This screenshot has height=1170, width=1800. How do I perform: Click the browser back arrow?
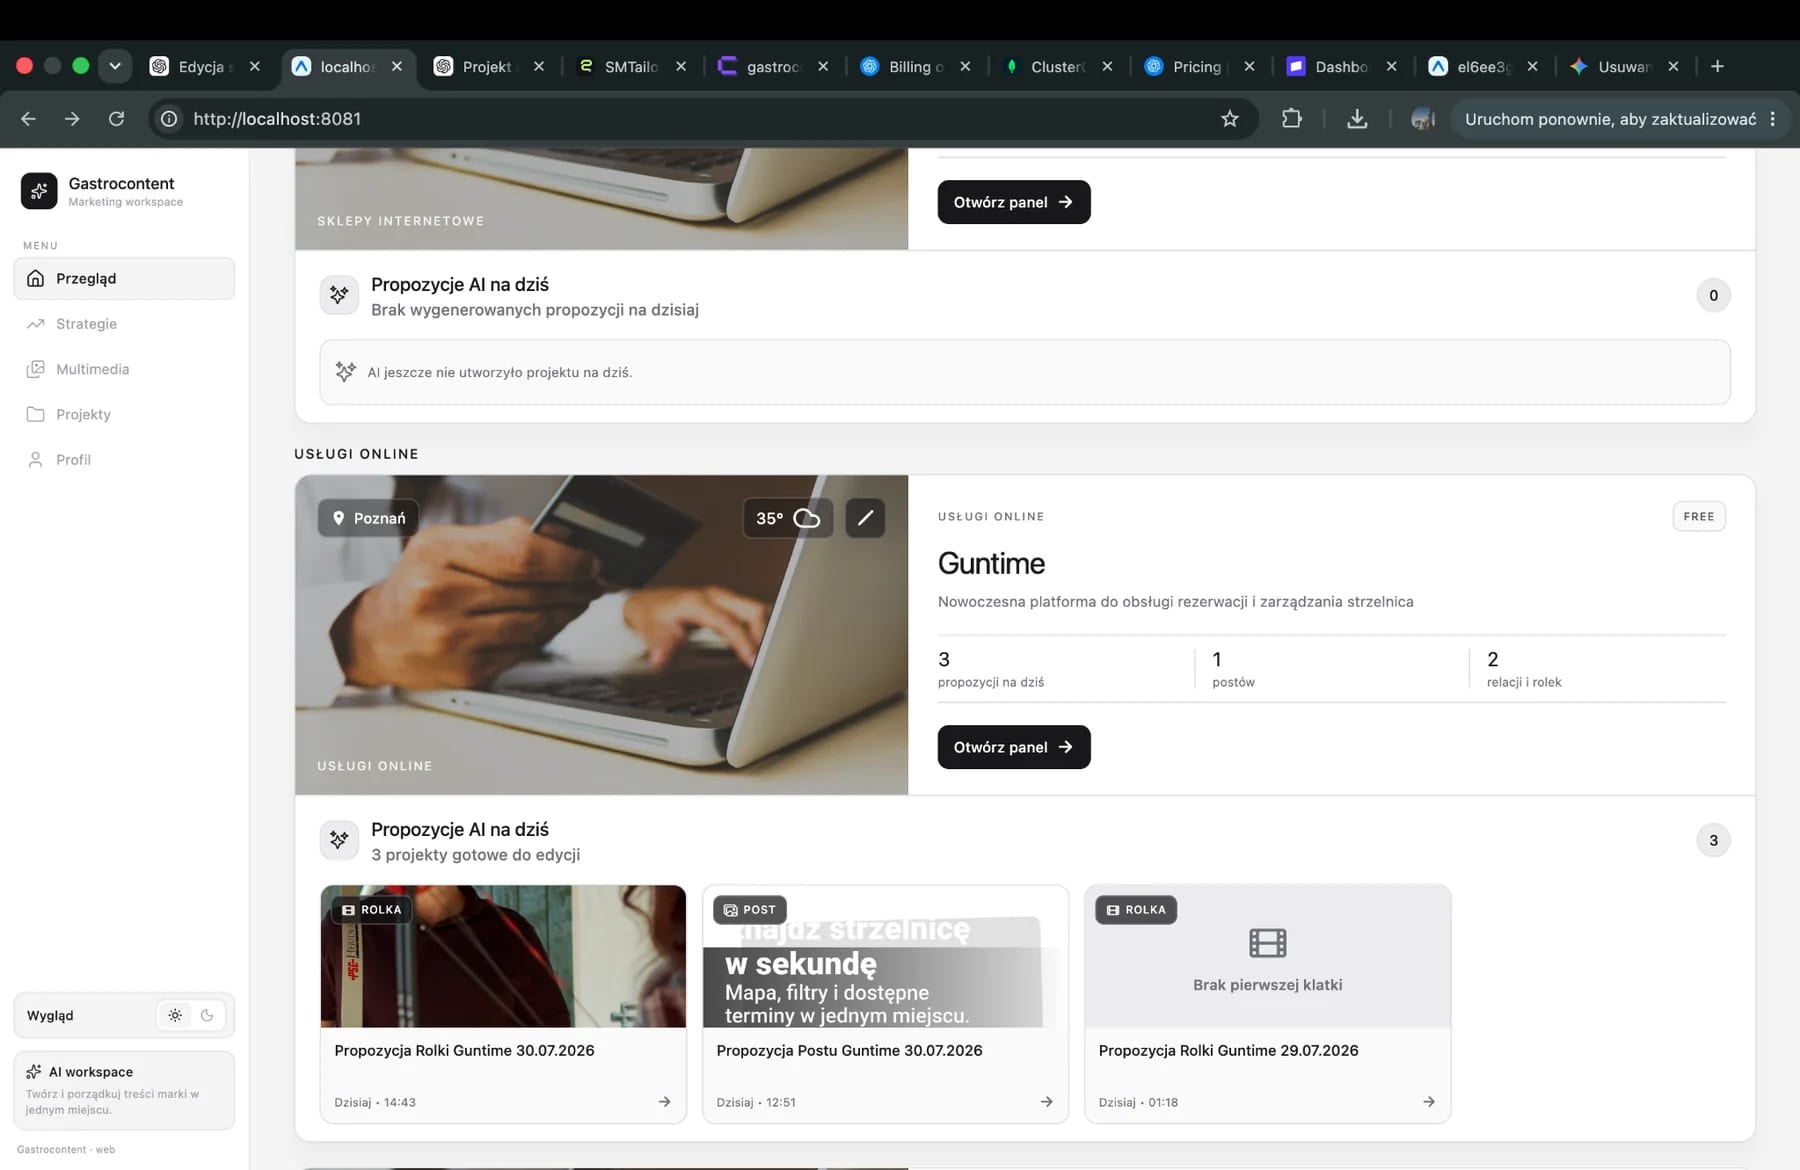pos(28,119)
